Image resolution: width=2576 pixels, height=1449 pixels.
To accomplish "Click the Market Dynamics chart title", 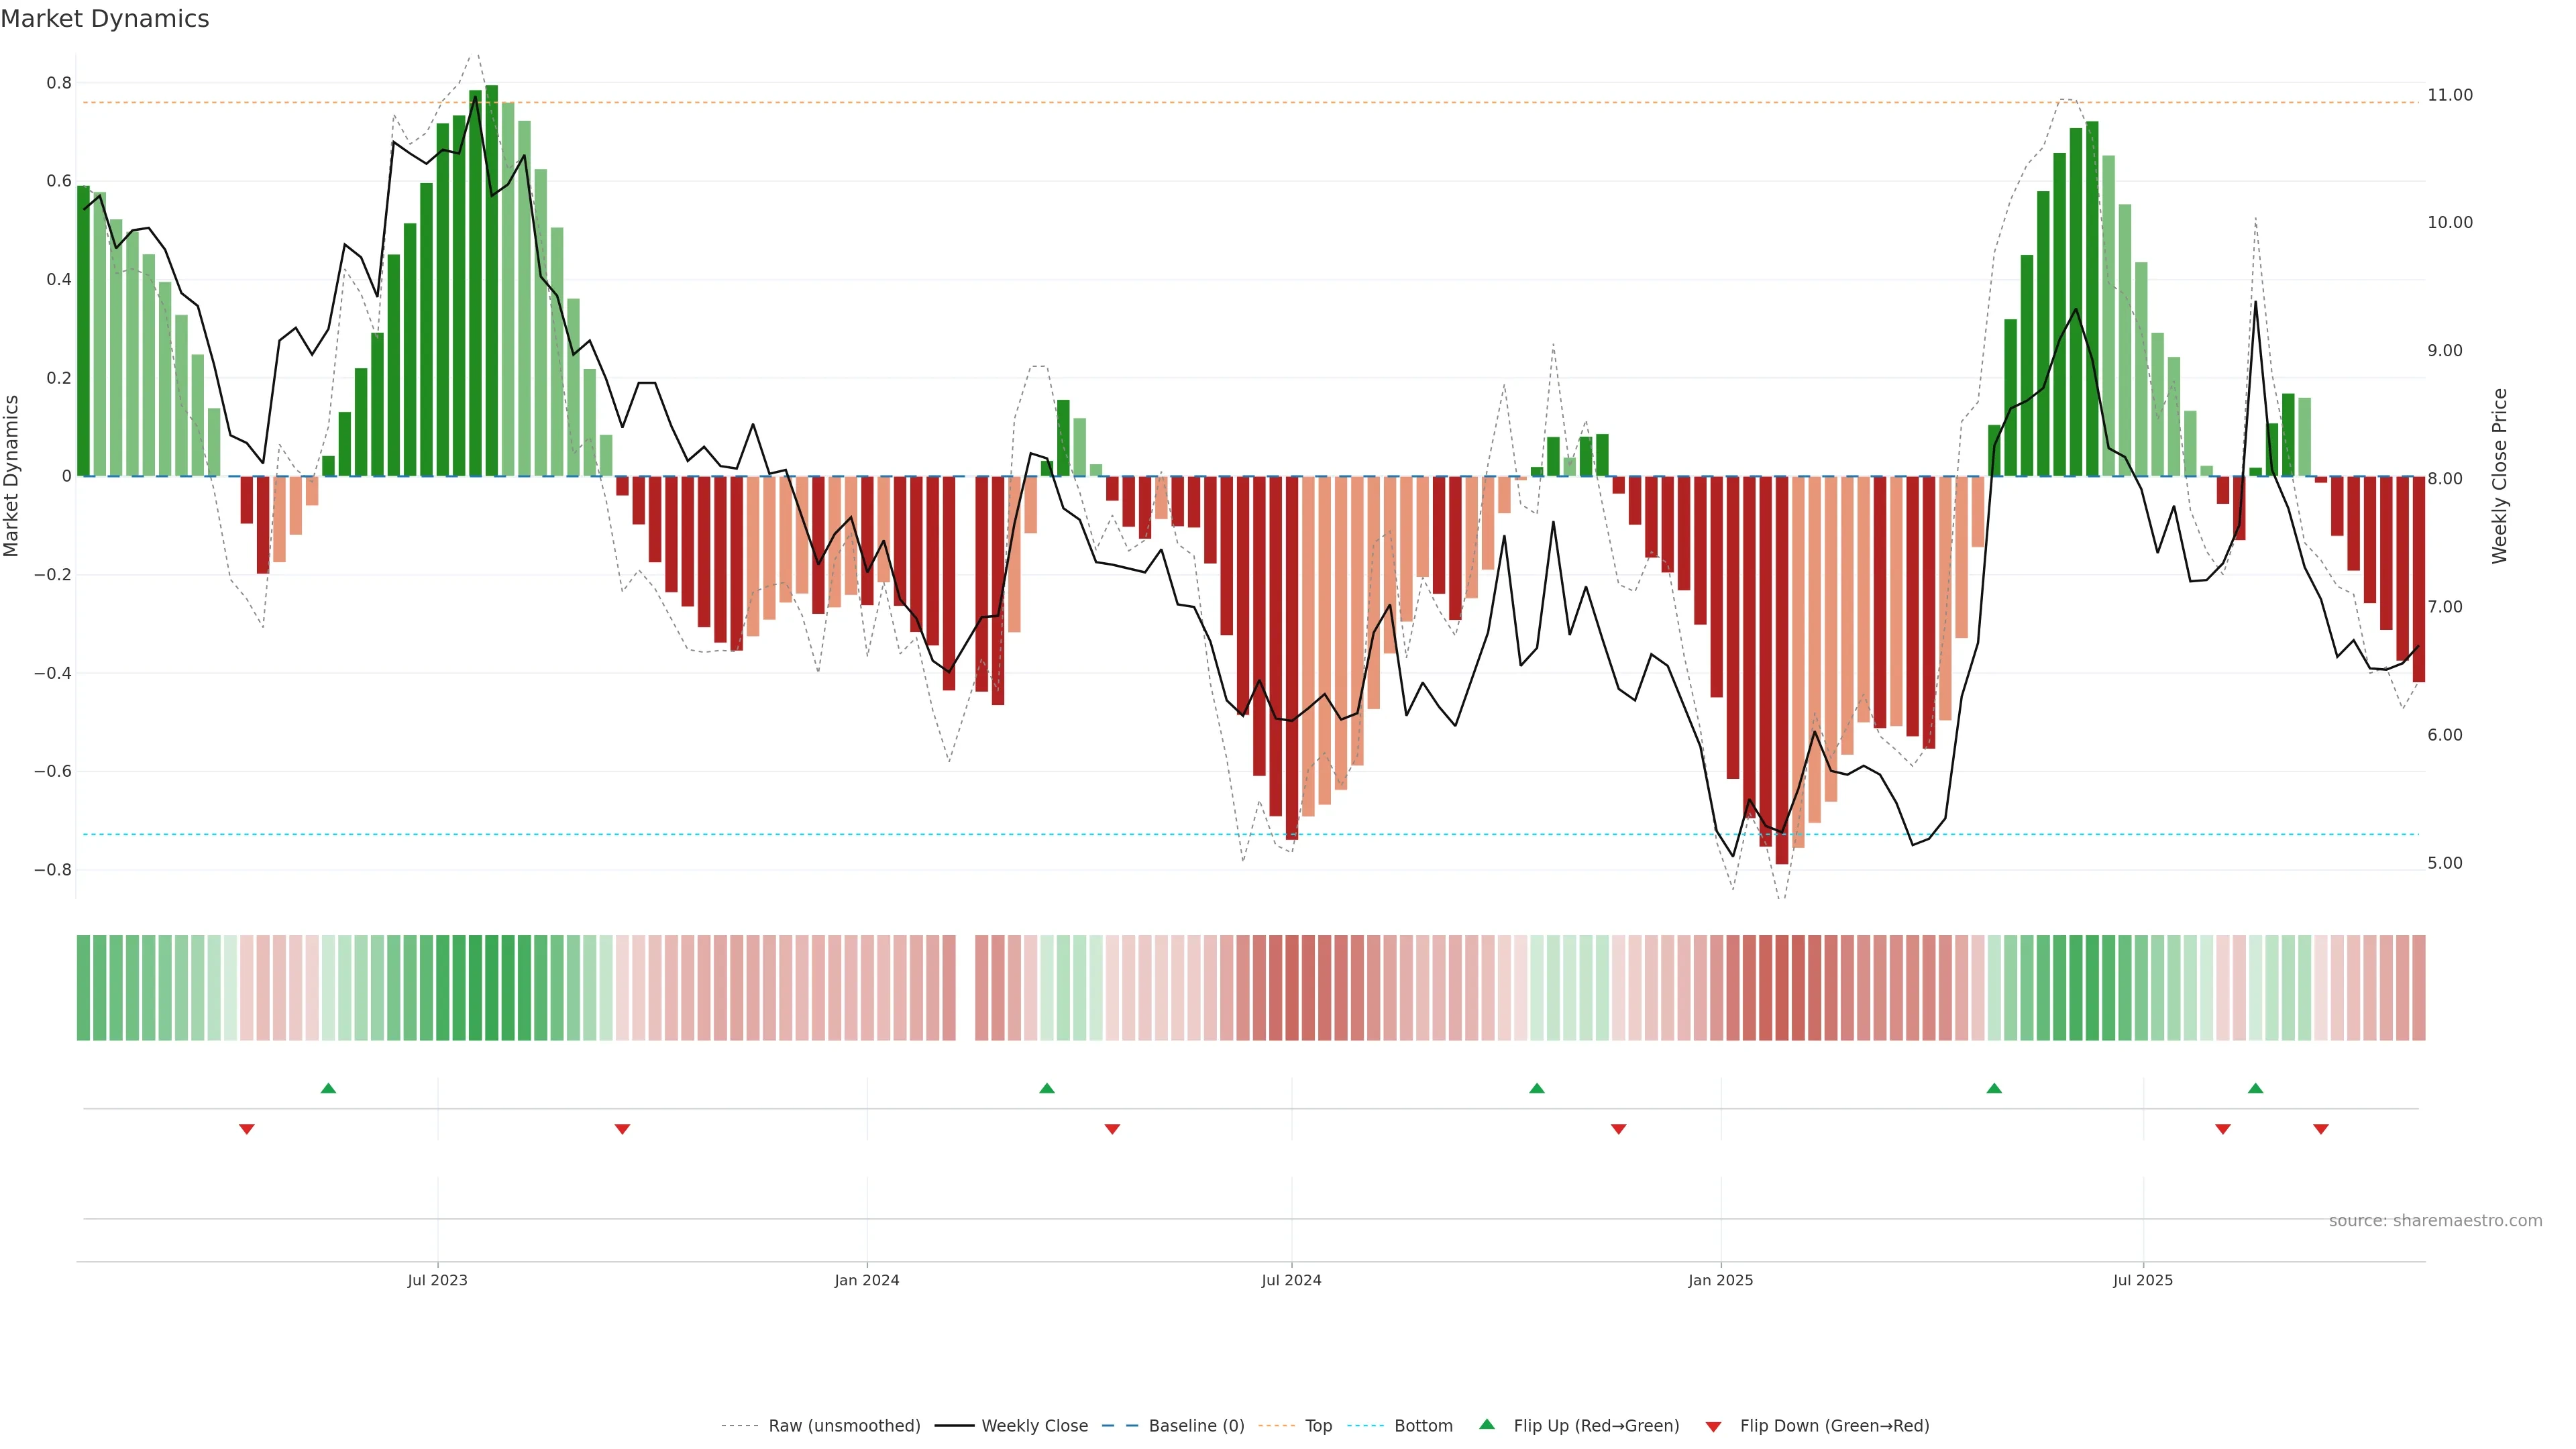I will coord(105,19).
